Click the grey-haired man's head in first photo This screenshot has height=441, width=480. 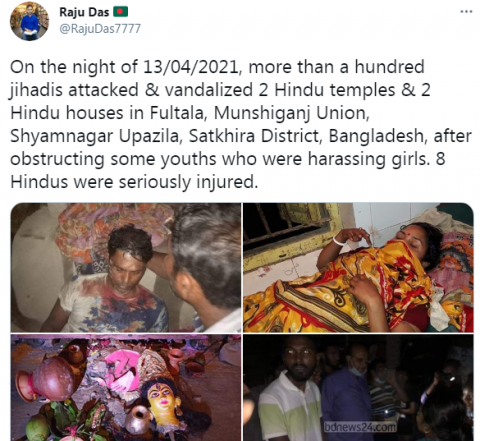[x=207, y=253]
